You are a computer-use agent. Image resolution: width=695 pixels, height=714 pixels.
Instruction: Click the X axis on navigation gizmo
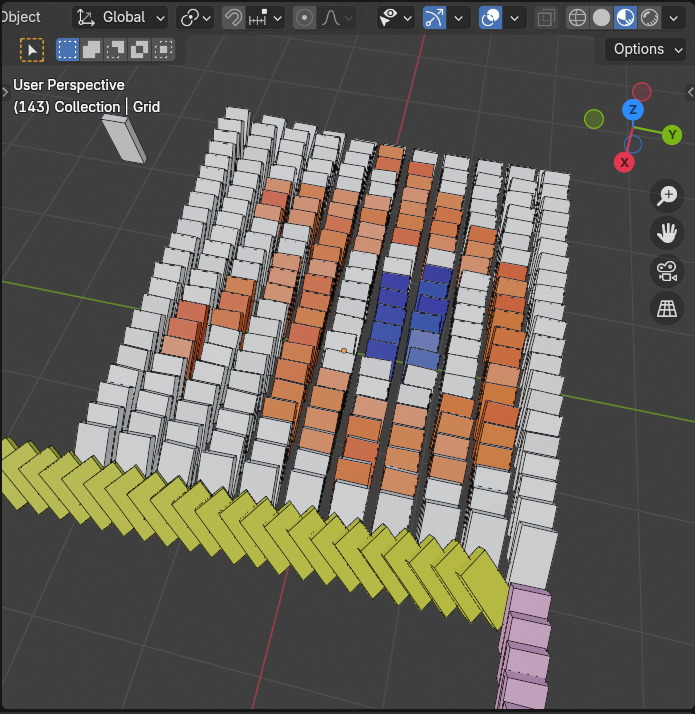pos(624,162)
